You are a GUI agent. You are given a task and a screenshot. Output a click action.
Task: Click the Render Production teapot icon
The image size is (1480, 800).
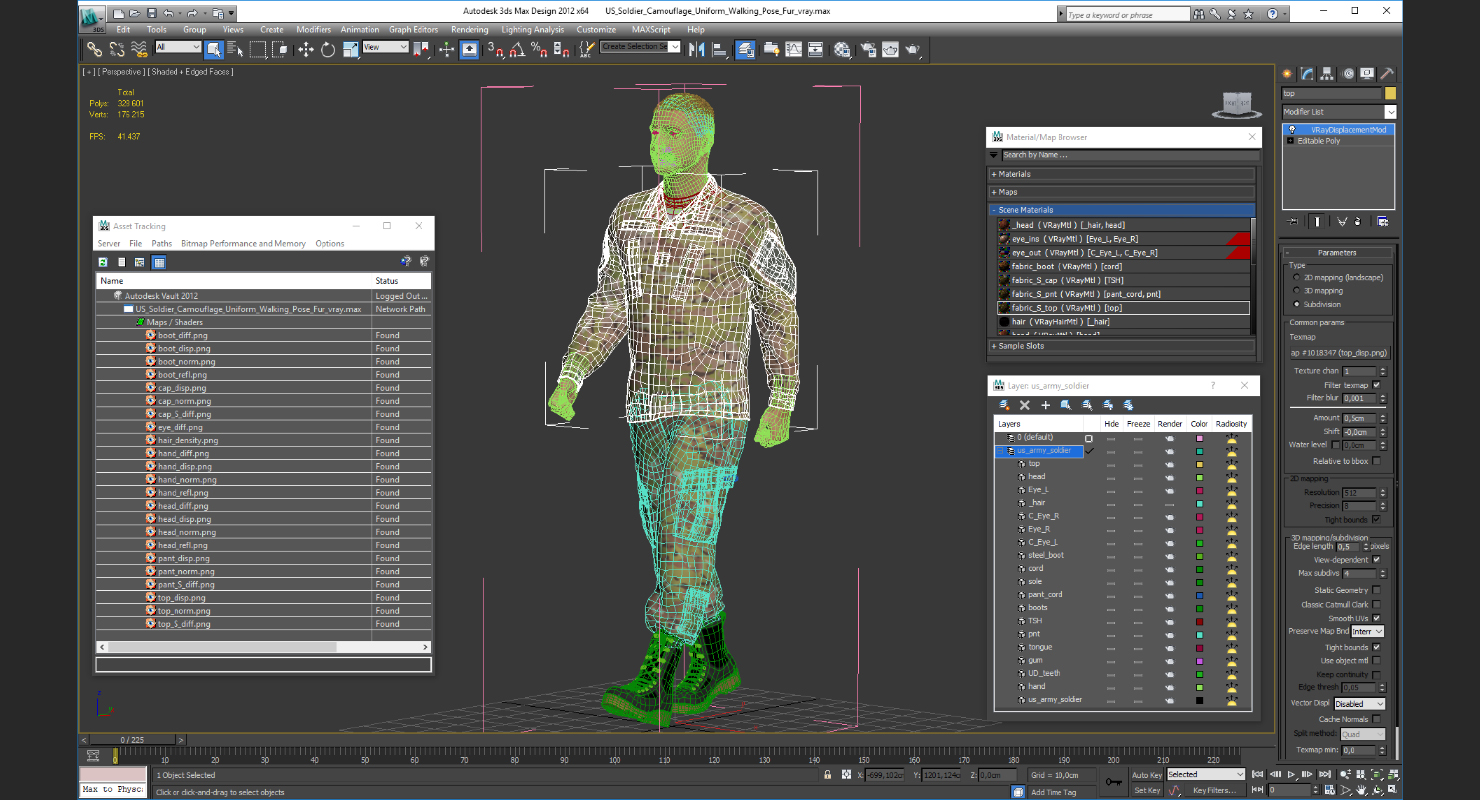[x=912, y=49]
